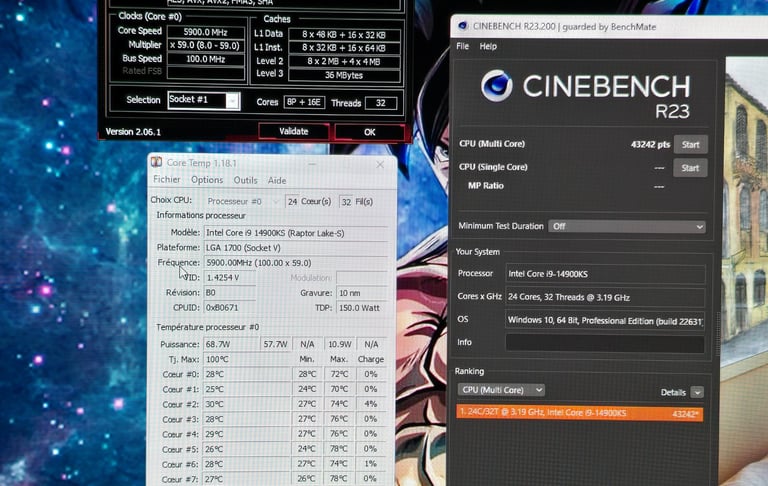Click the Info input field in Cinebench
The image size is (768, 486).
[605, 343]
